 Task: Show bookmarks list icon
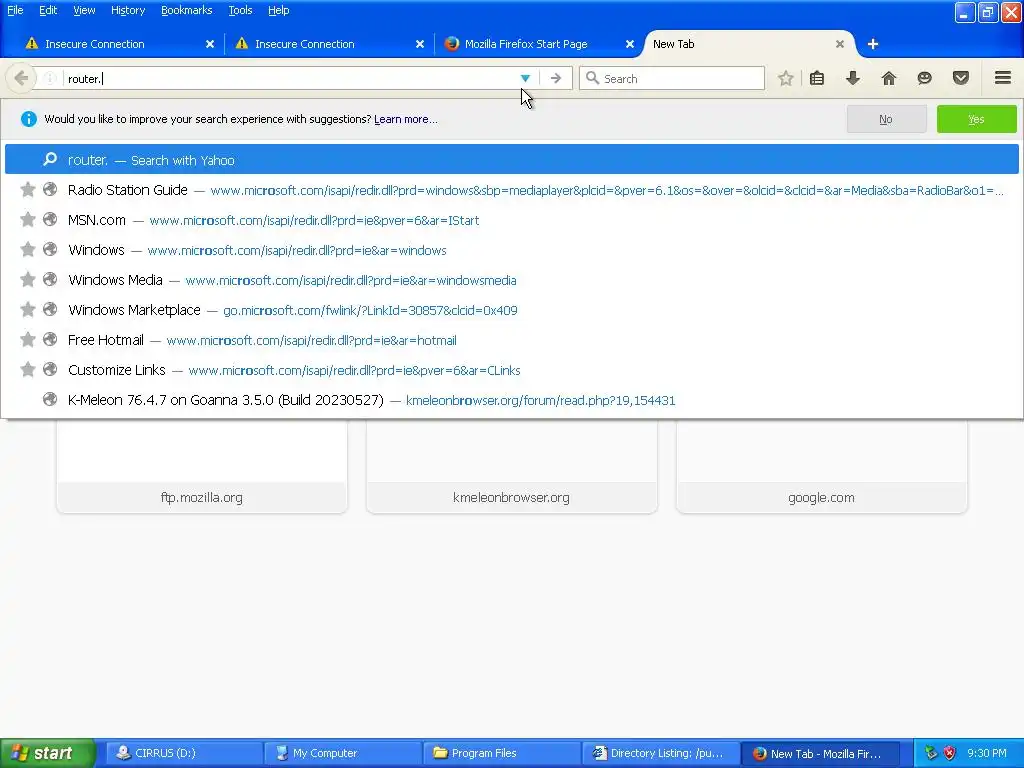[x=817, y=78]
